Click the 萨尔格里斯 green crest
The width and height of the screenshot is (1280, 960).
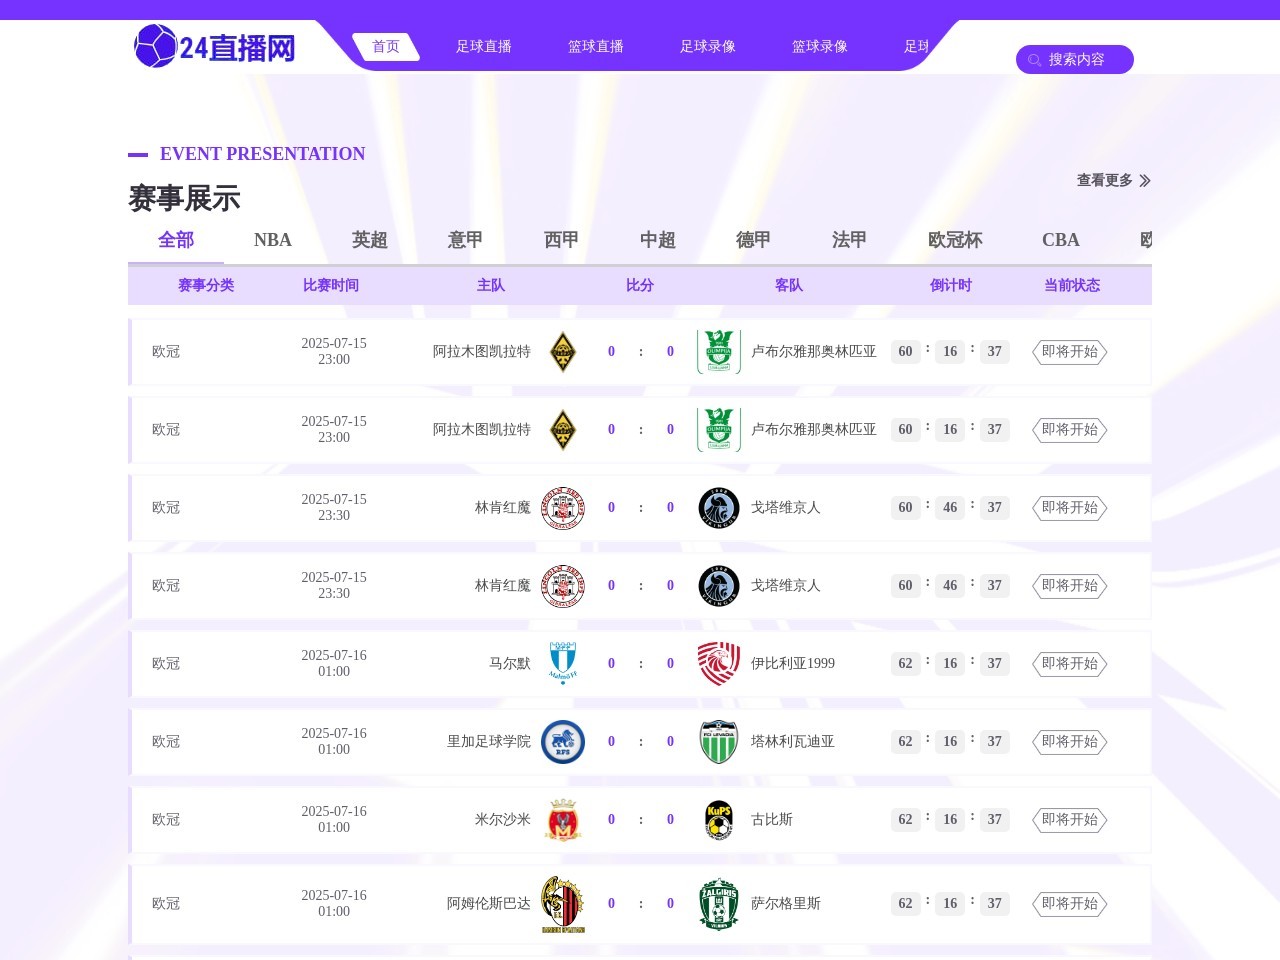(x=718, y=904)
